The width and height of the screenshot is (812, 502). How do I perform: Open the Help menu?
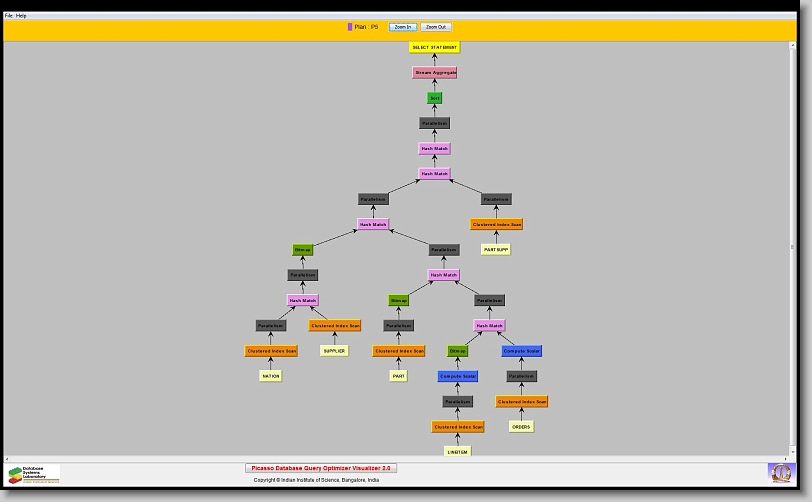pos(22,16)
